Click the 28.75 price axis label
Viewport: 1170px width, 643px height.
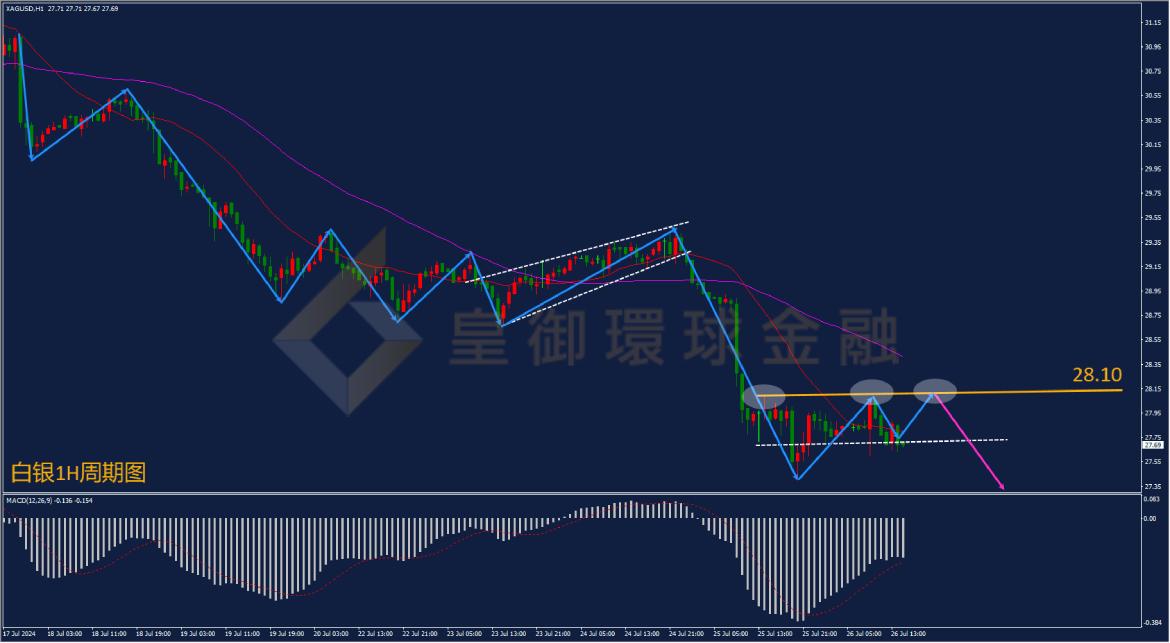[x=1152, y=316]
